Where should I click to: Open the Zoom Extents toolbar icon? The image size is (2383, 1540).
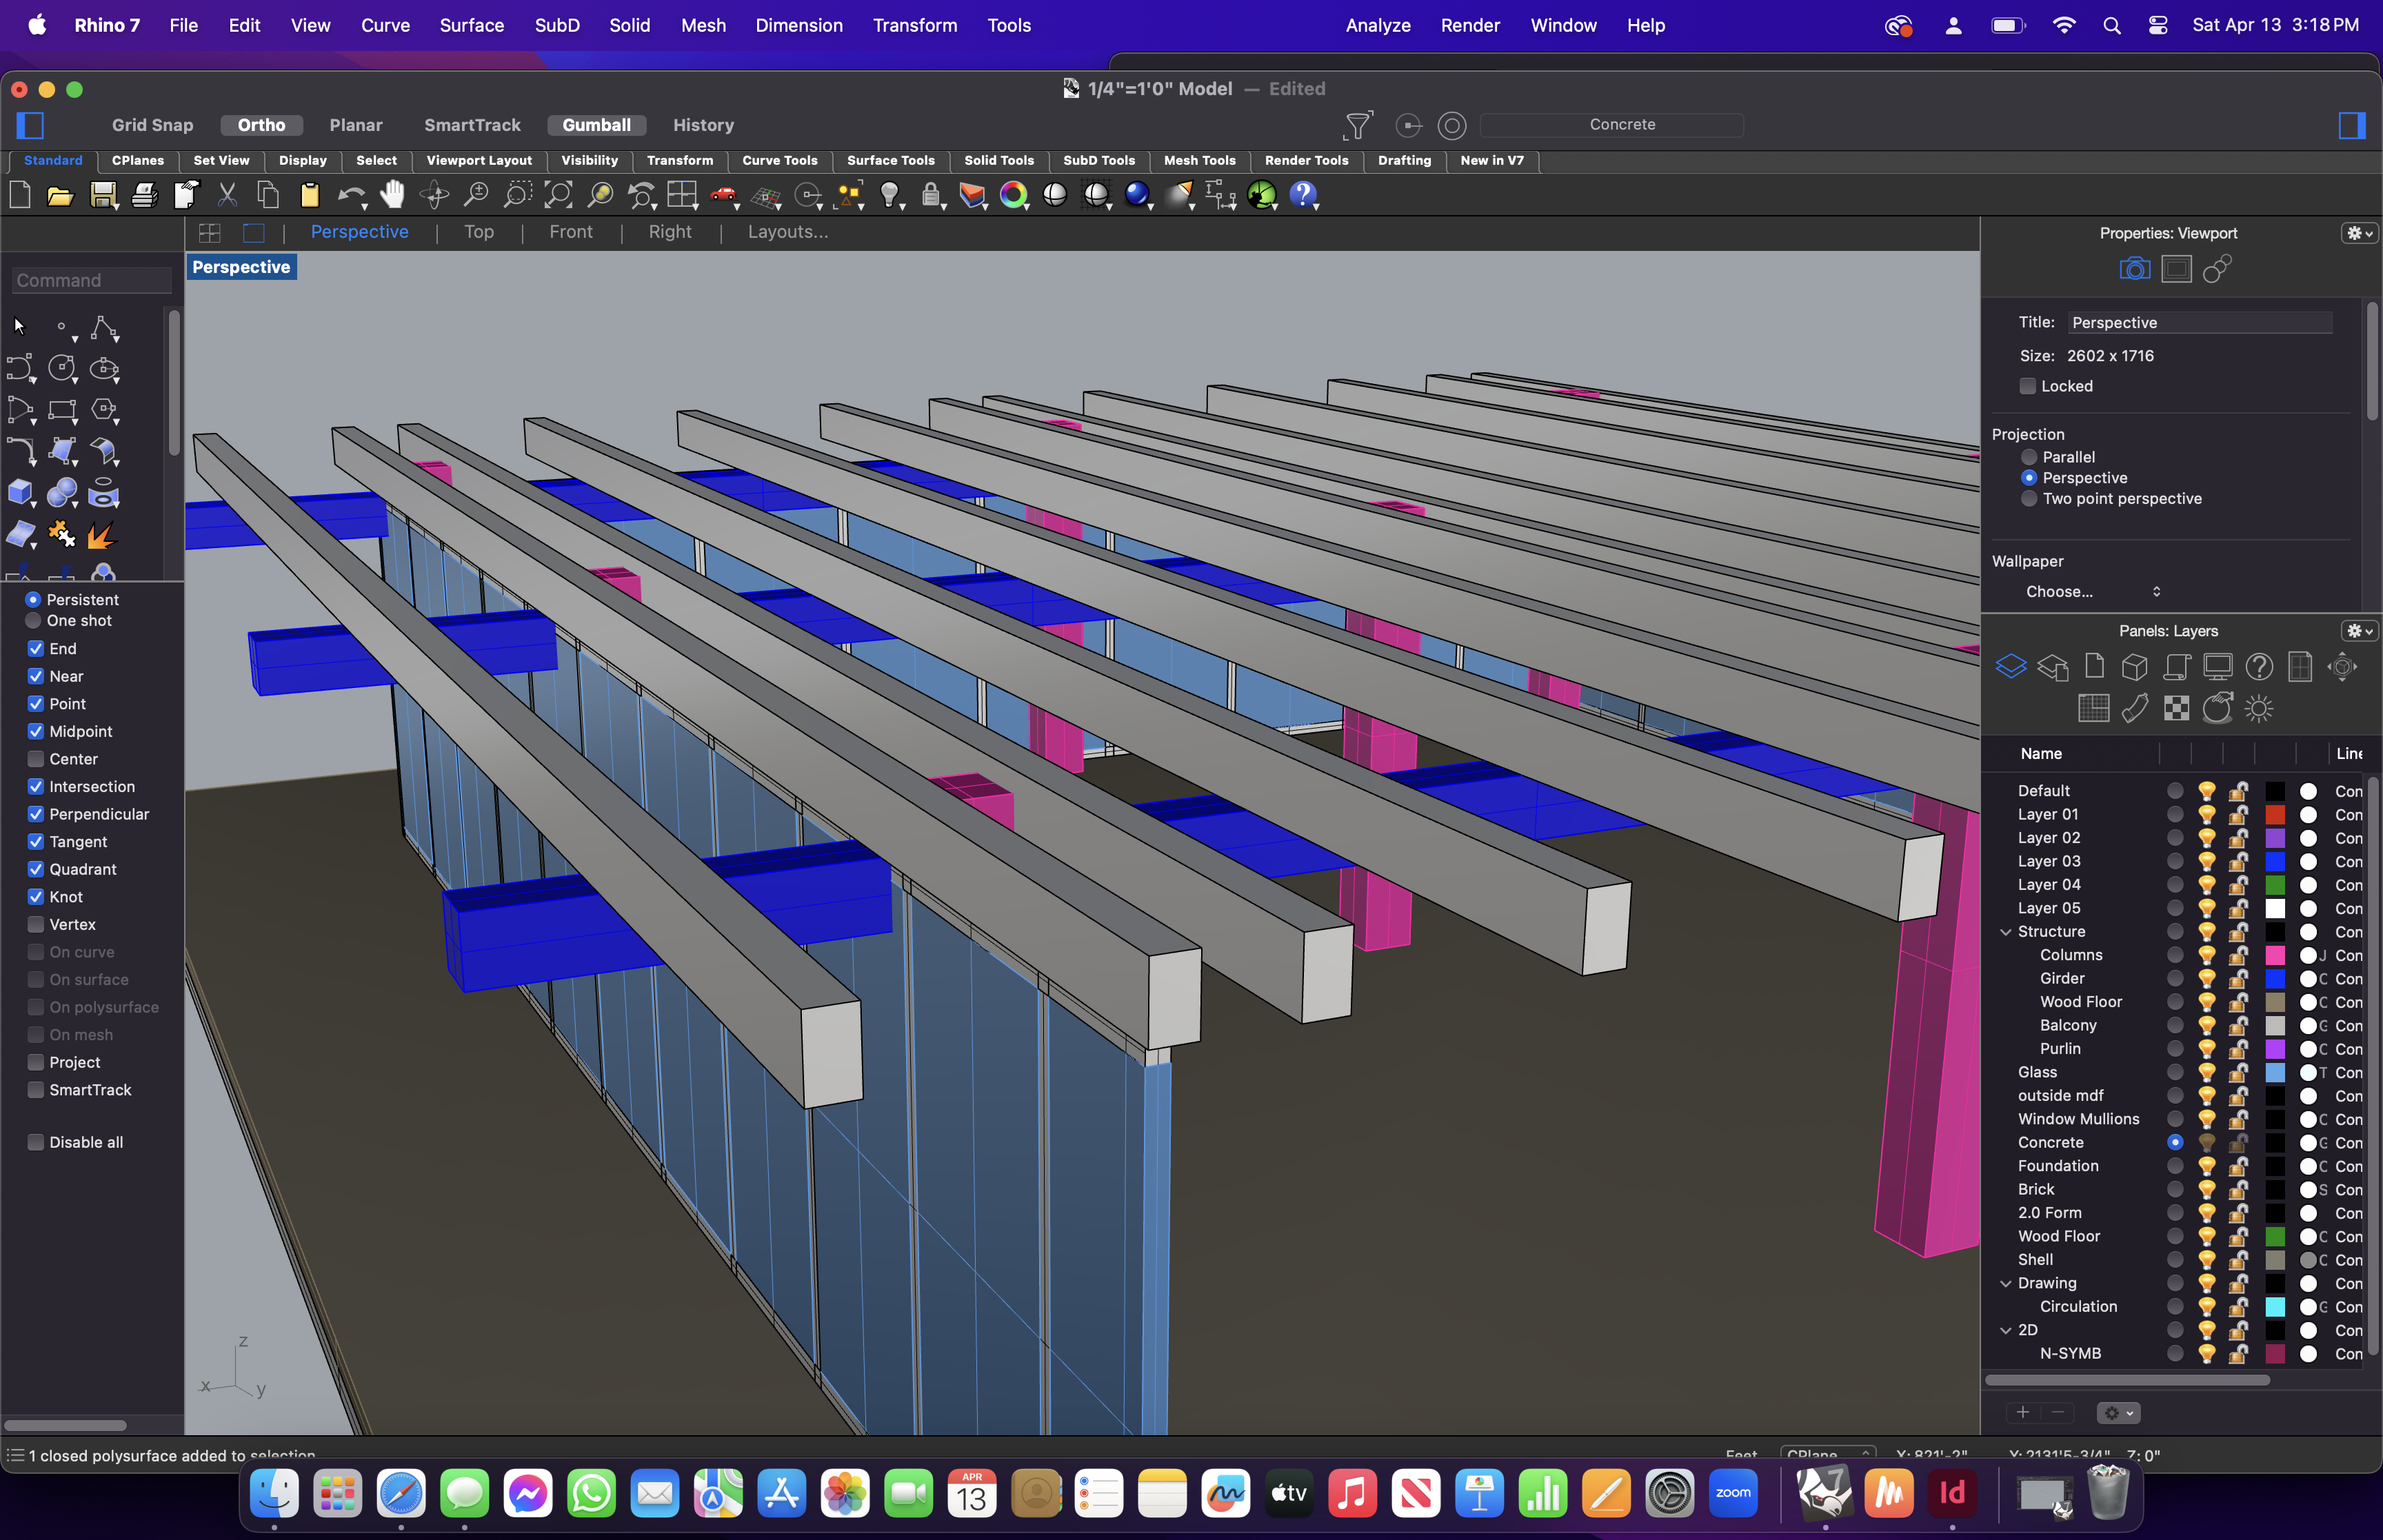[559, 195]
